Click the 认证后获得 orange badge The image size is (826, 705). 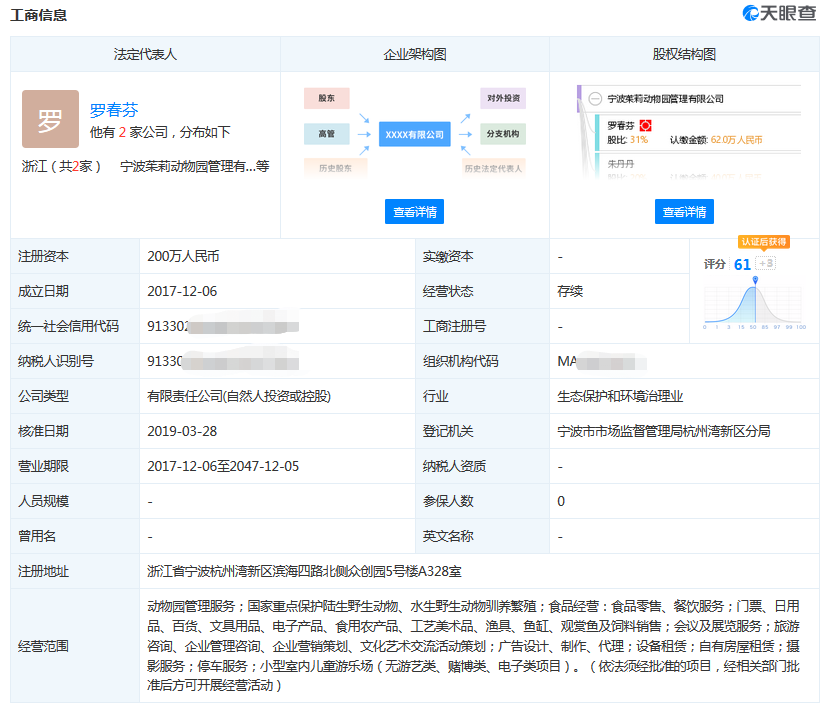tap(764, 242)
